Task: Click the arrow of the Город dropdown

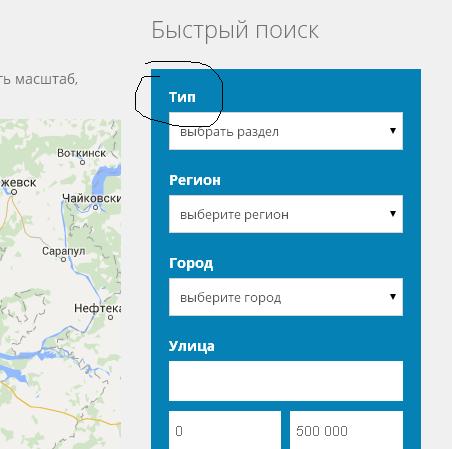Action: [x=393, y=297]
